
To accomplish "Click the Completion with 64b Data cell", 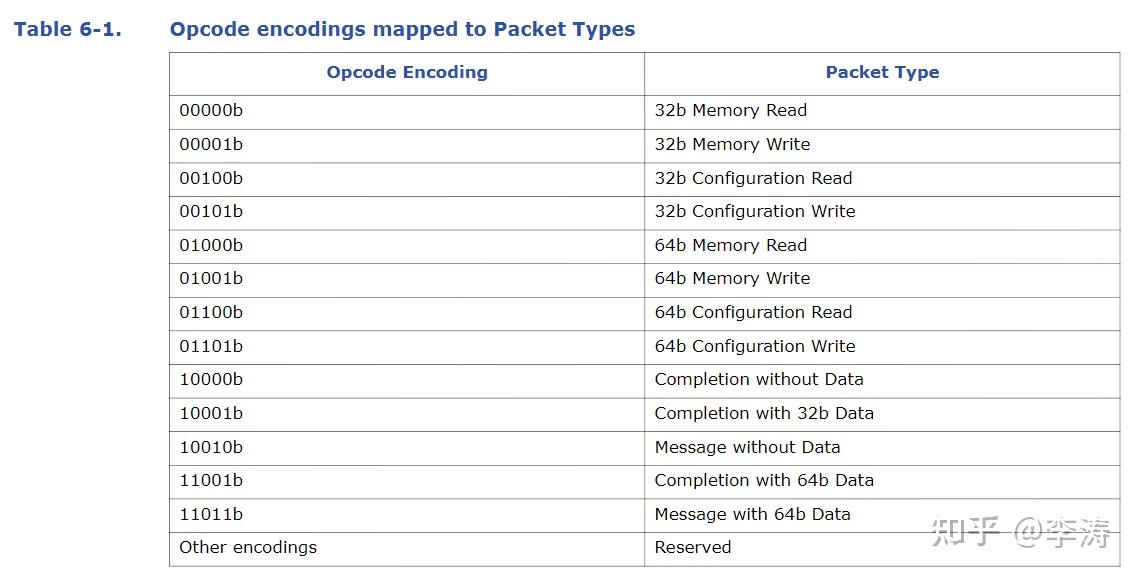I will click(764, 481).
